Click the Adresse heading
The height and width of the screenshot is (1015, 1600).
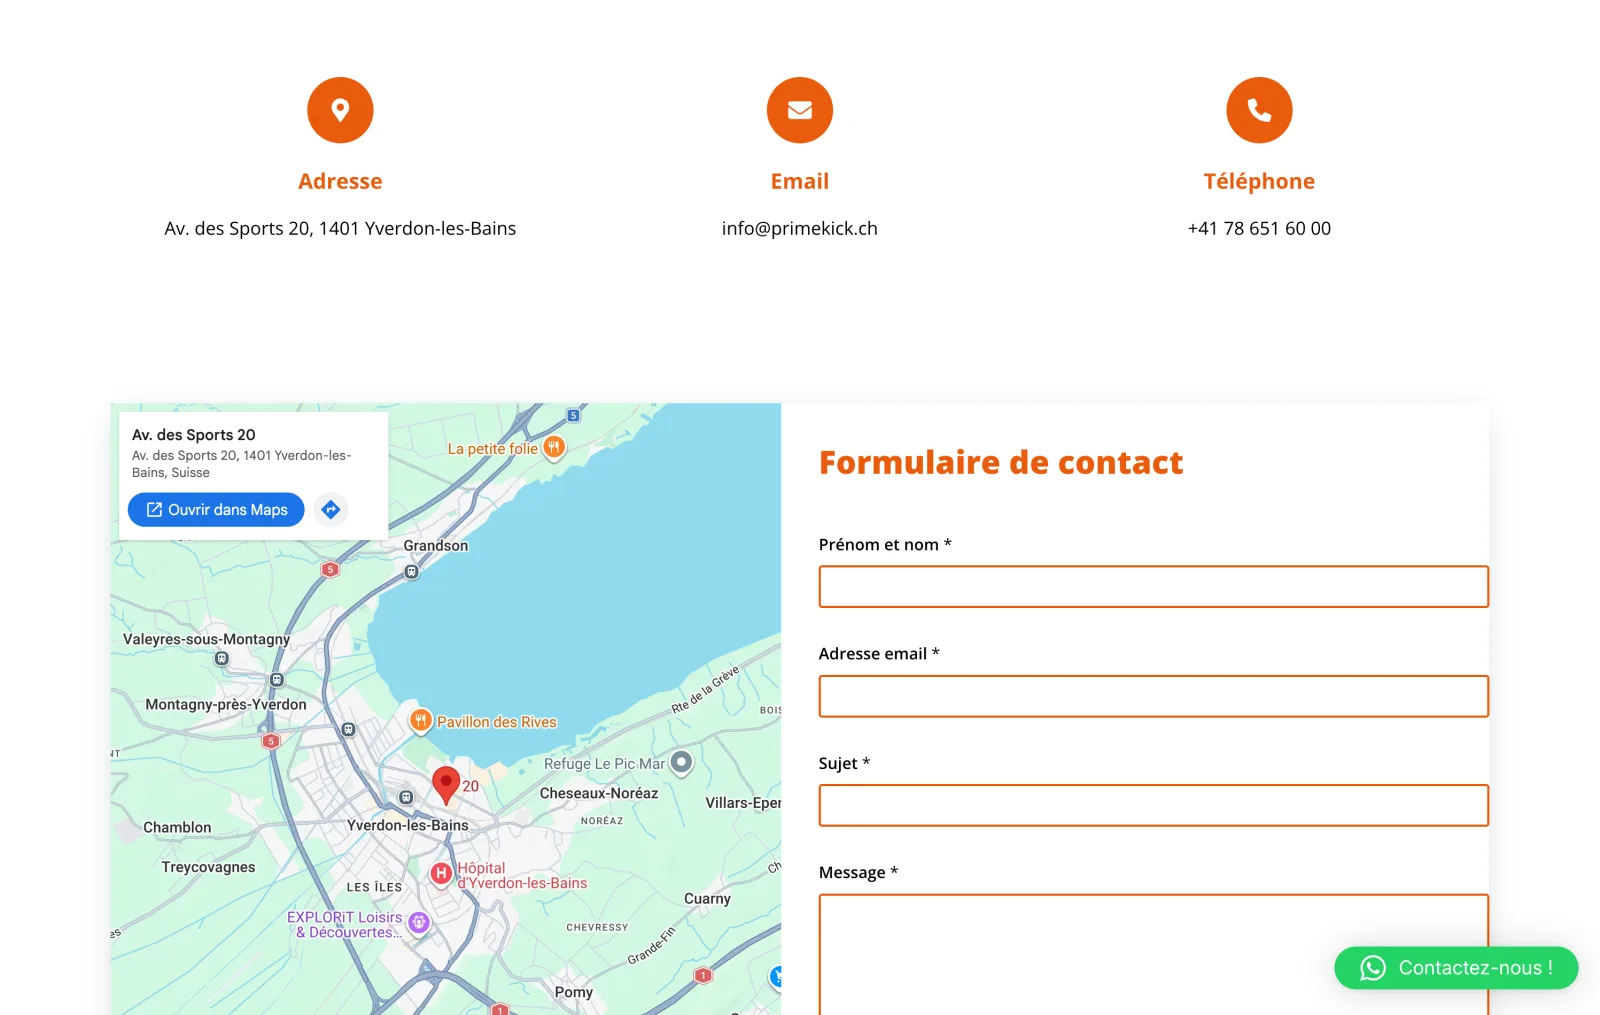click(x=340, y=181)
